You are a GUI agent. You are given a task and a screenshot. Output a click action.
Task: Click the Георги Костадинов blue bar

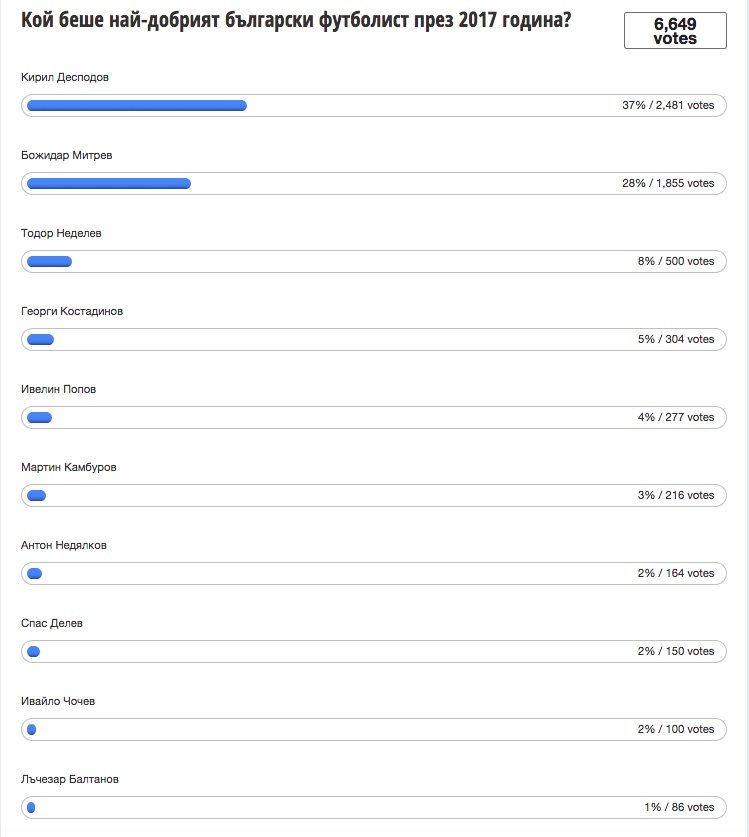click(x=41, y=339)
